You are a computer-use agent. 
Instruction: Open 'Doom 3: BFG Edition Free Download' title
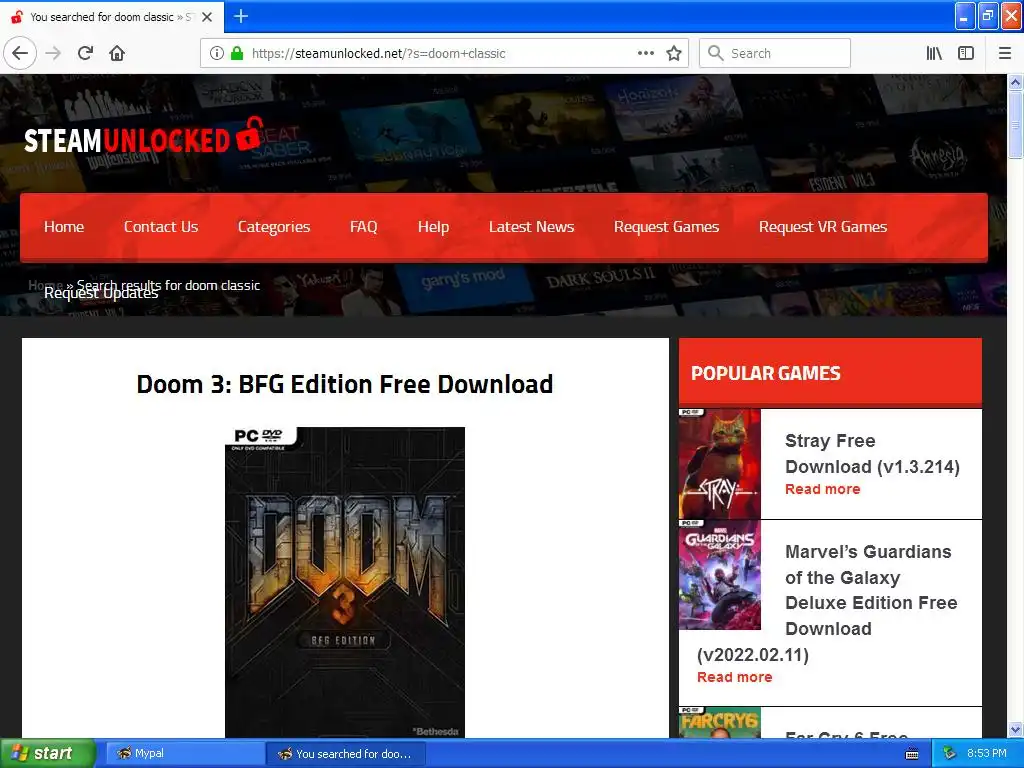pos(345,384)
